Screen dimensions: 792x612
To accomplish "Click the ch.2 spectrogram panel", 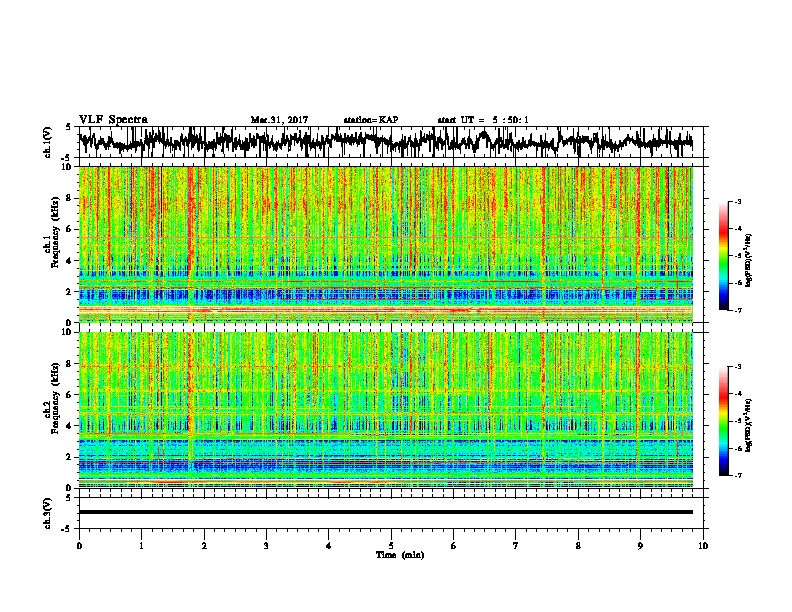I will click(x=386, y=410).
